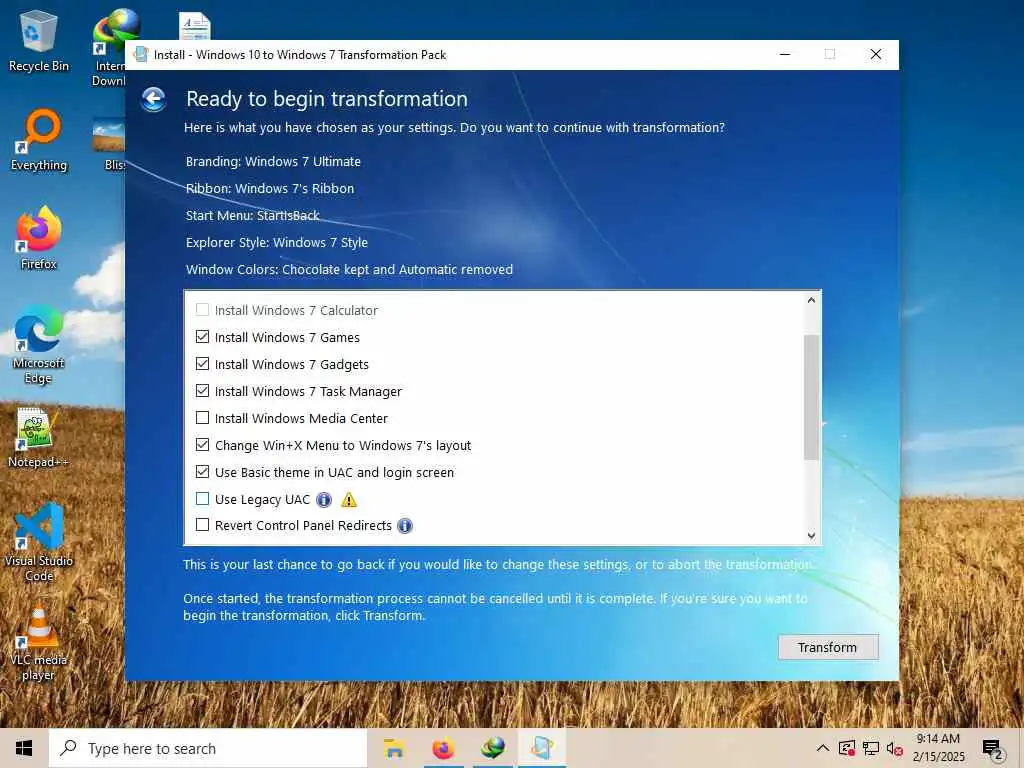Click Explorer Style: Windows 7 Style text
1024x768 pixels.
tap(277, 243)
